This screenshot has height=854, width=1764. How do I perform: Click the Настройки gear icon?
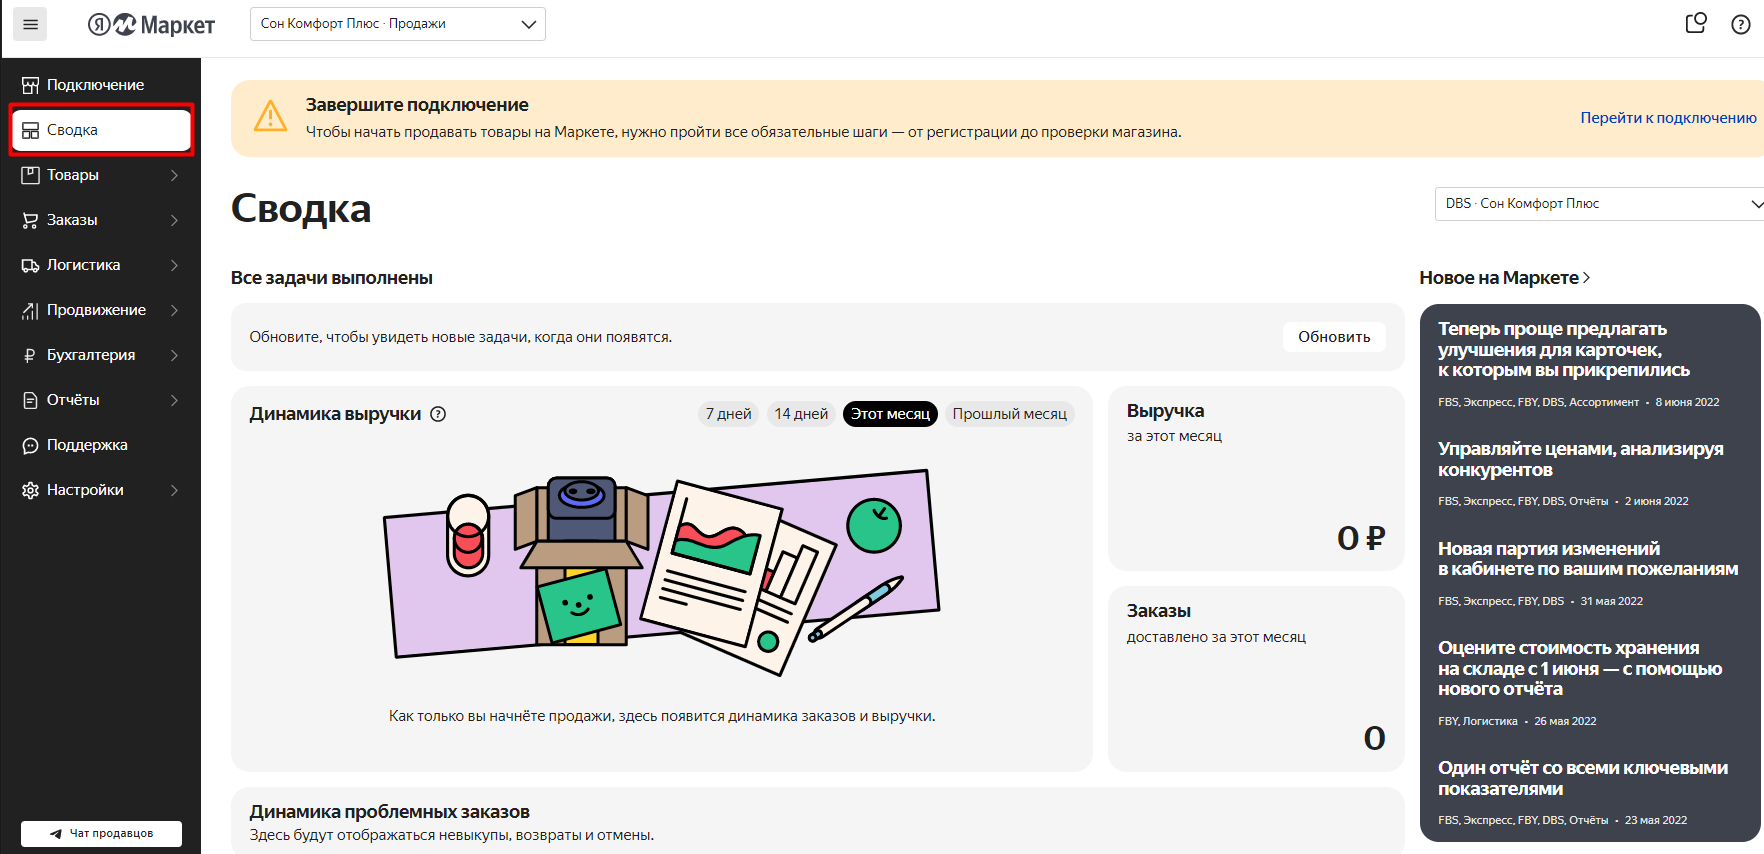(x=31, y=490)
